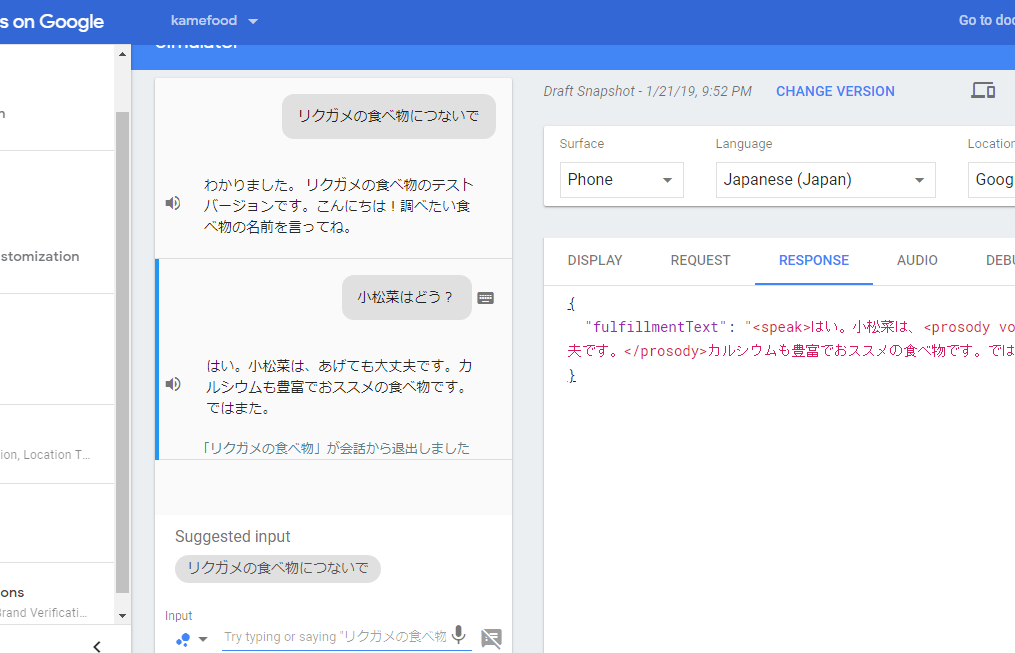Click keyboard icon beside 小松菜はどう？
This screenshot has height=653, width=1015.
click(x=485, y=298)
